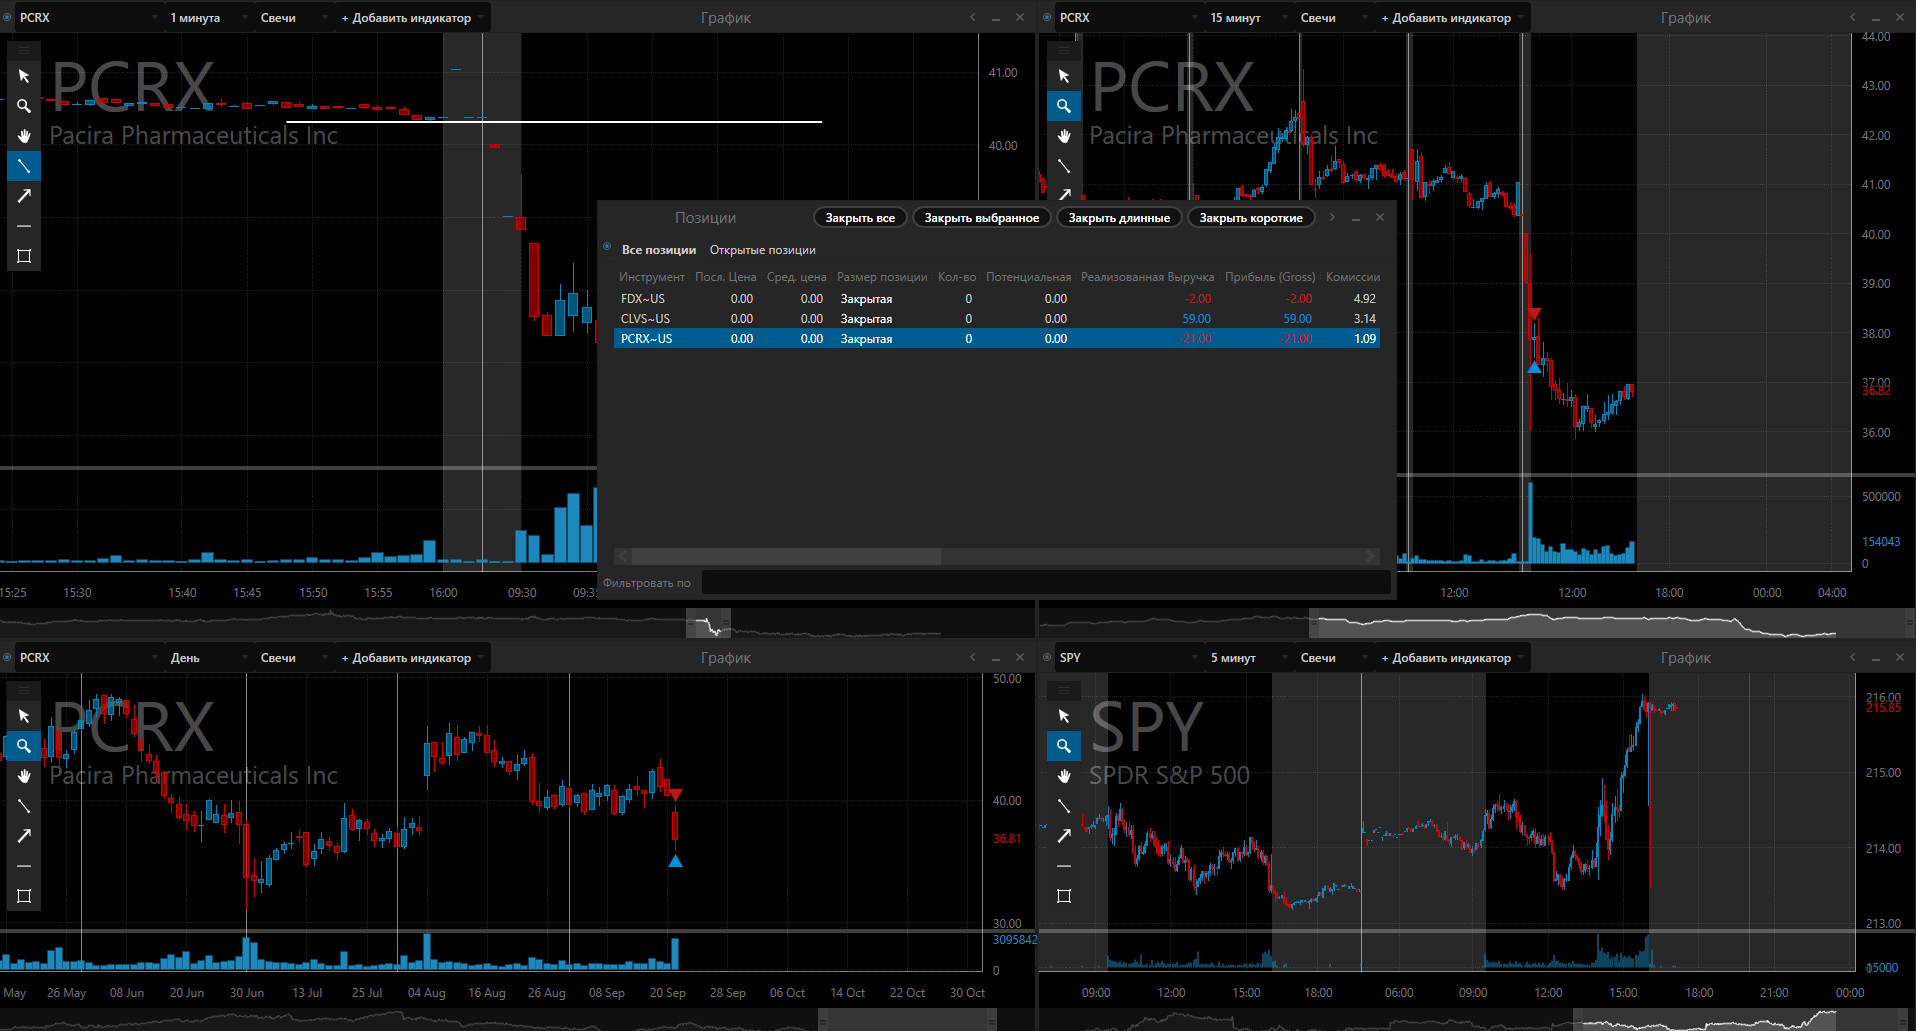1916x1031 pixels.
Task: Toggle the link circle on PCRX Day chart
Action: [x=7, y=657]
